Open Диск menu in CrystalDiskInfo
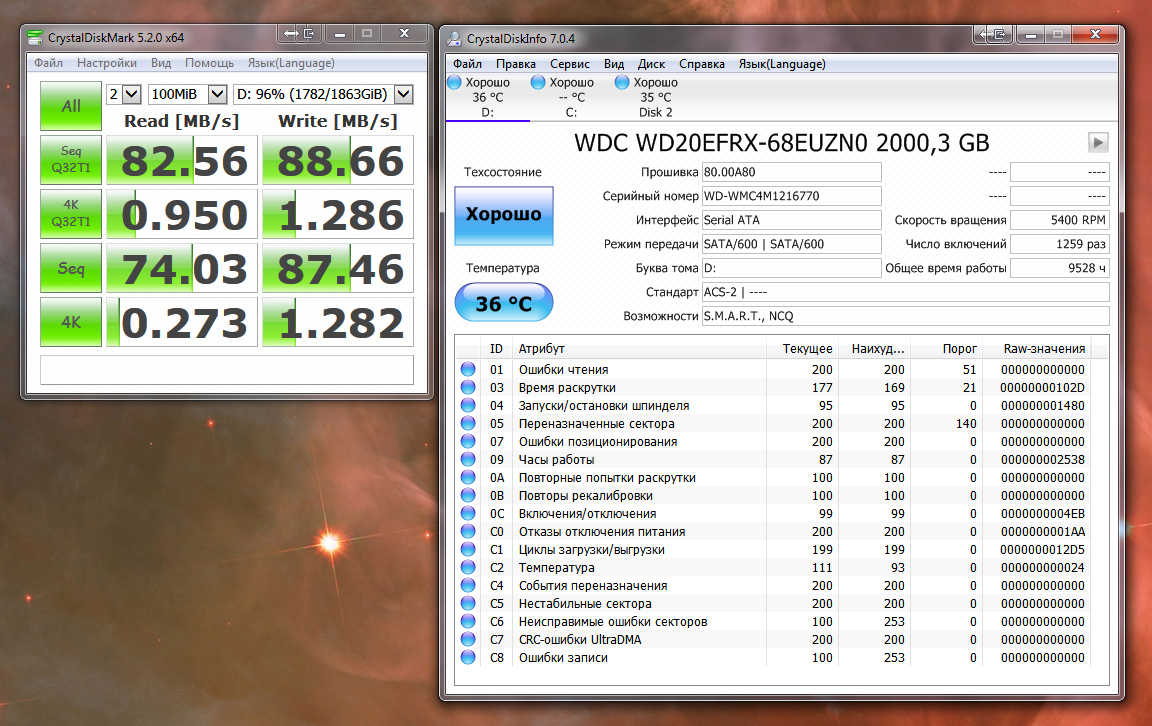 pos(651,64)
